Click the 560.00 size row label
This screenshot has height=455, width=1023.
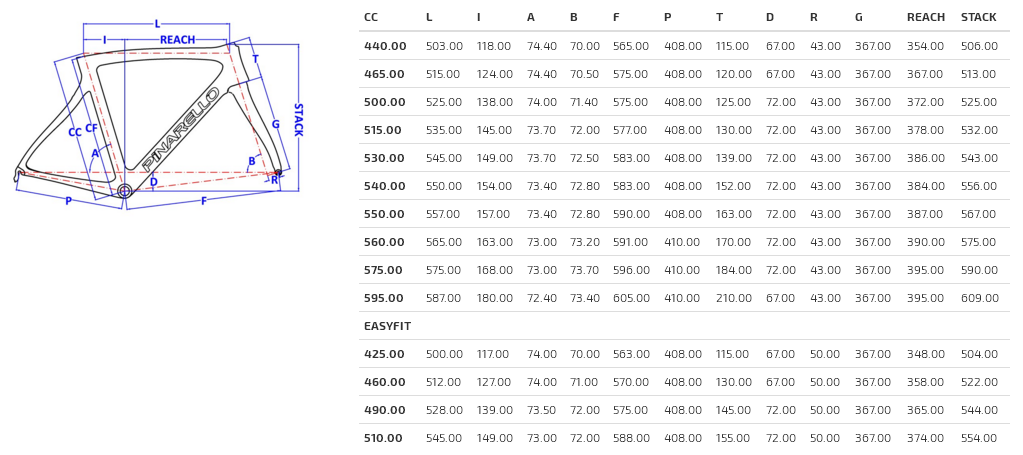click(384, 243)
